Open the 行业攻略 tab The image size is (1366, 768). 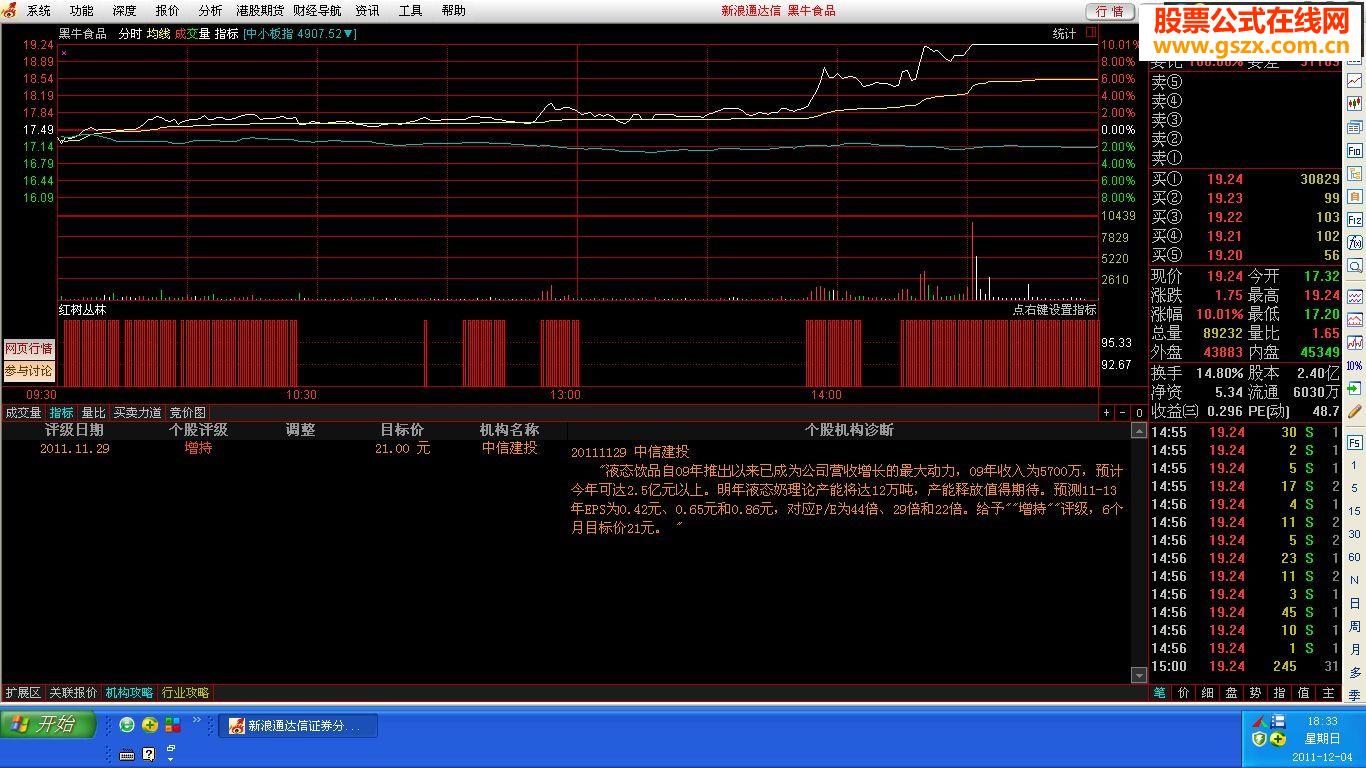coord(186,693)
